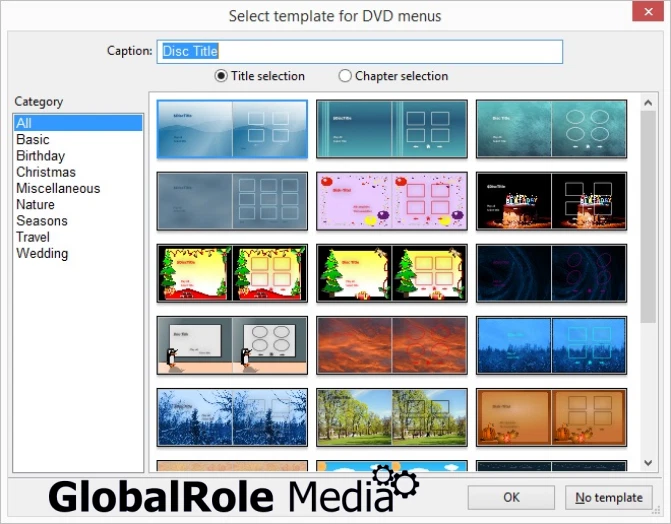Click the template list scrollbar thumb

tap(648, 217)
